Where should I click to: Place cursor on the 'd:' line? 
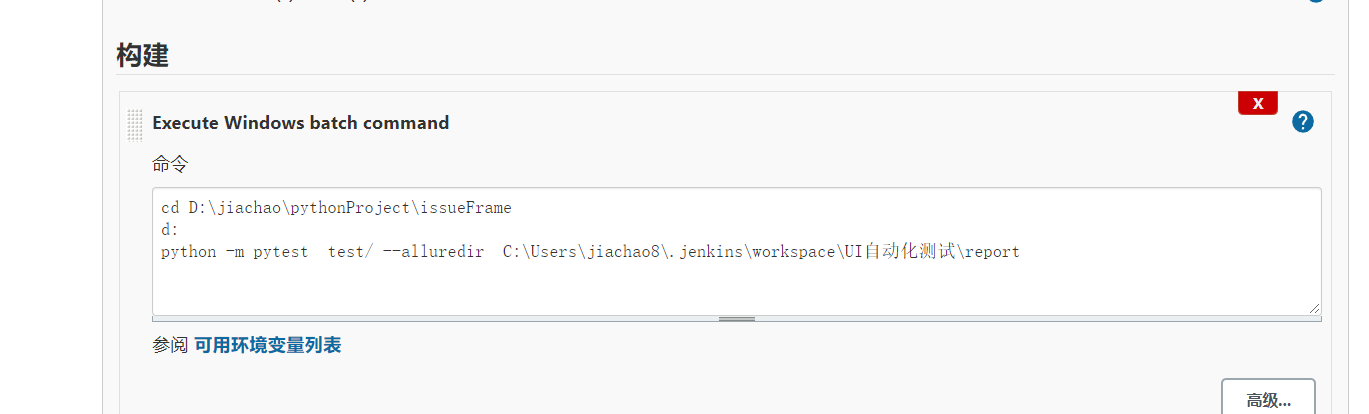coord(170,230)
